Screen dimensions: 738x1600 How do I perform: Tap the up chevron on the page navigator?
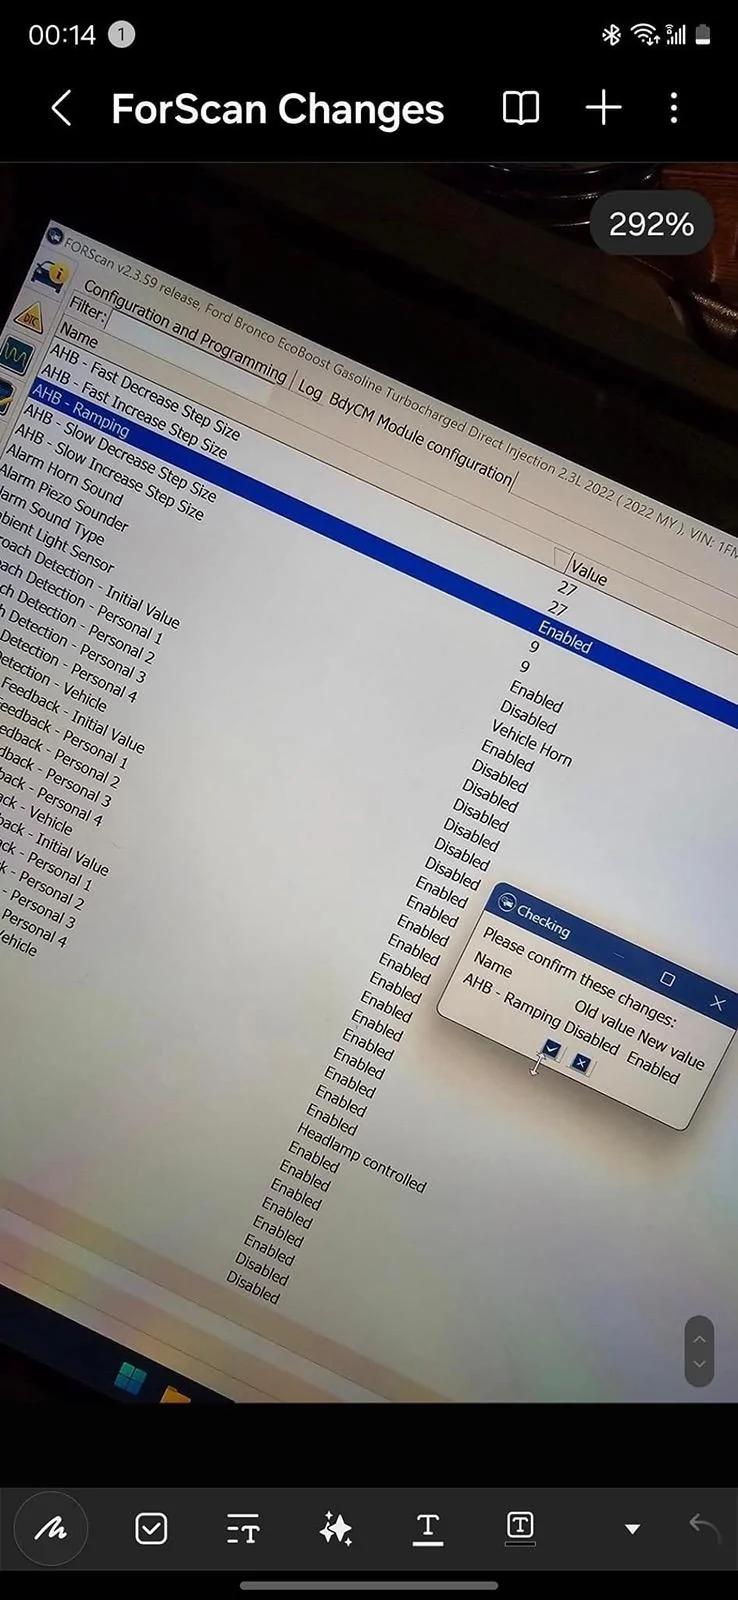(x=699, y=1339)
